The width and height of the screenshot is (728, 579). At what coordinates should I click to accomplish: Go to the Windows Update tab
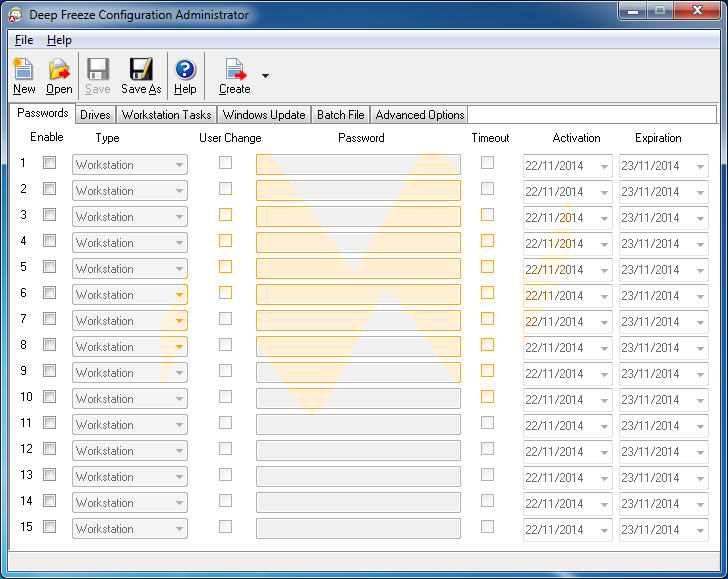pyautogui.click(x=264, y=115)
